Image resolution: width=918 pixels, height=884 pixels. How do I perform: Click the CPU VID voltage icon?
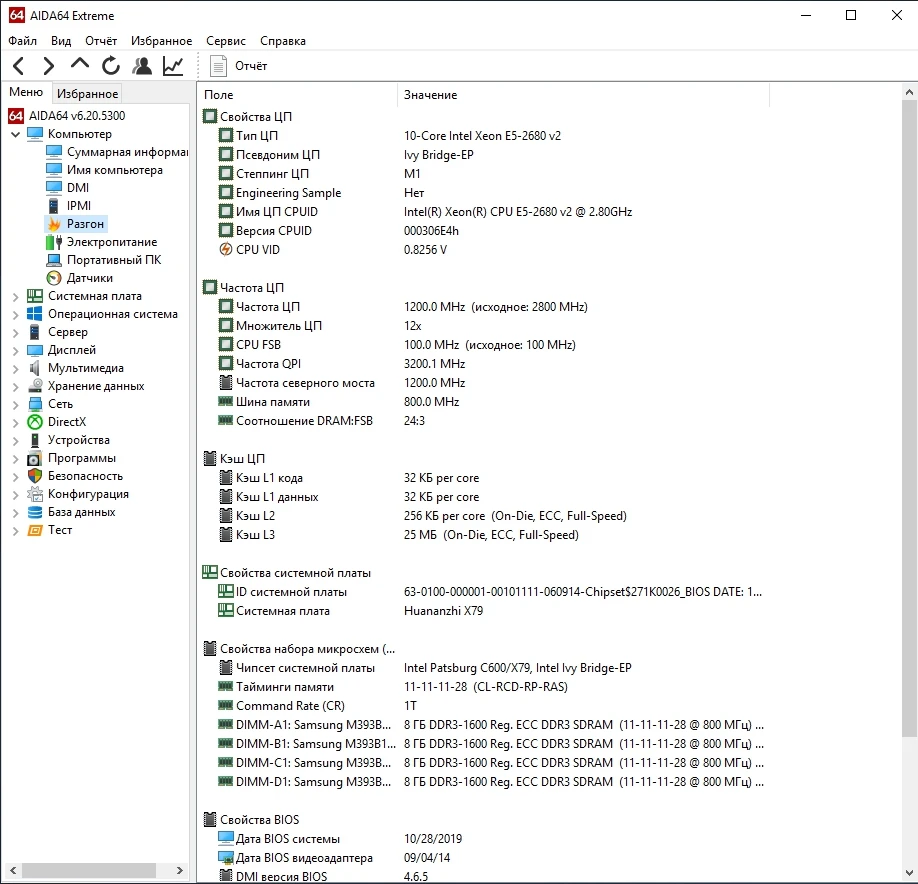[225, 249]
